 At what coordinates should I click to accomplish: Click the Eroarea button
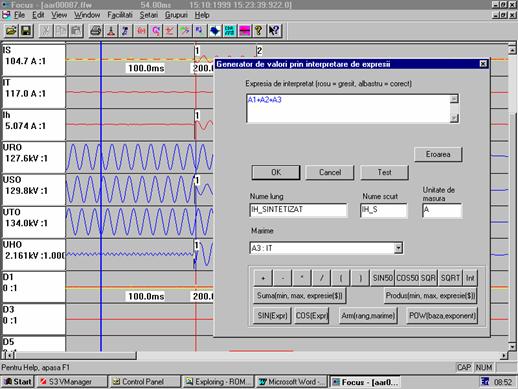[438, 154]
